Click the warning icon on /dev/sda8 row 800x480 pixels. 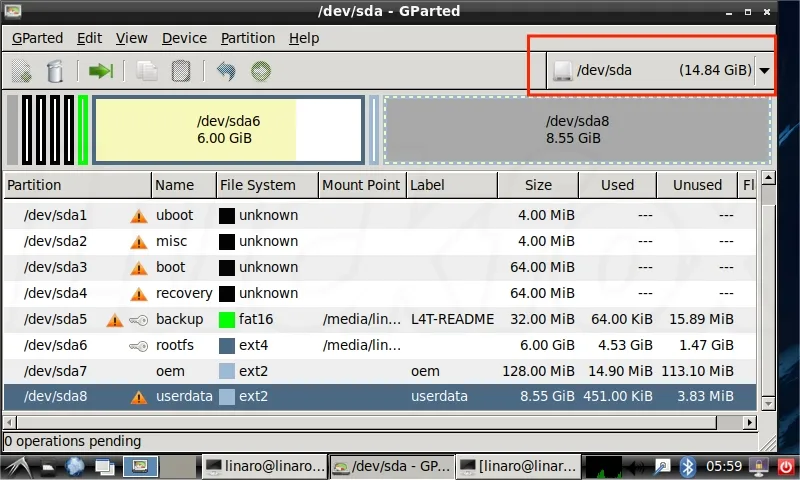click(x=139, y=397)
